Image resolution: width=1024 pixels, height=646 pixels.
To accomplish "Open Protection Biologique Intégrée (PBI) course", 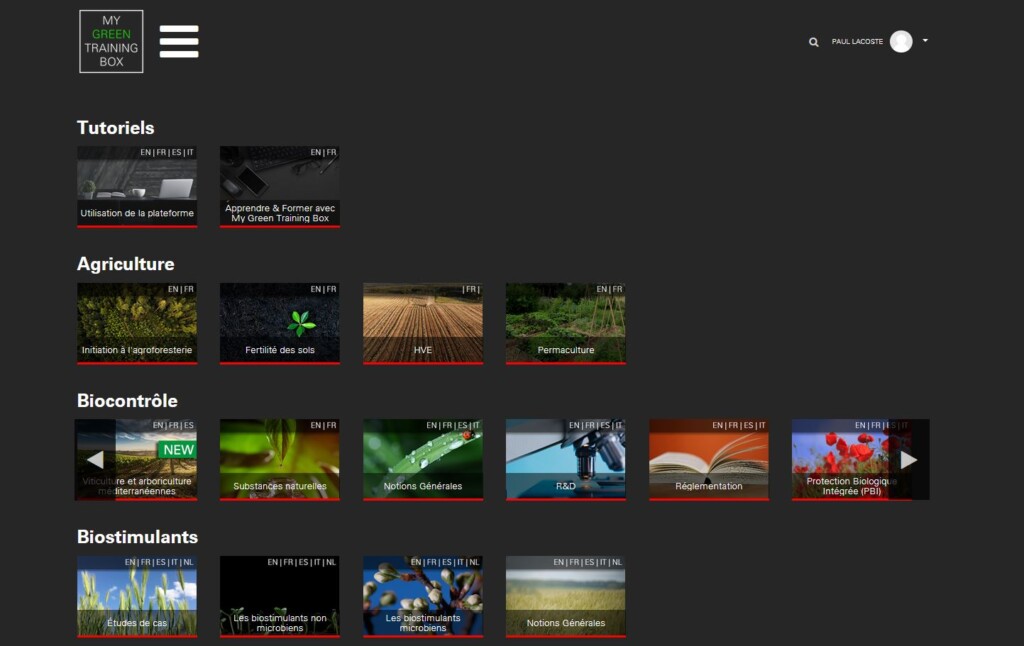I will pyautogui.click(x=845, y=459).
